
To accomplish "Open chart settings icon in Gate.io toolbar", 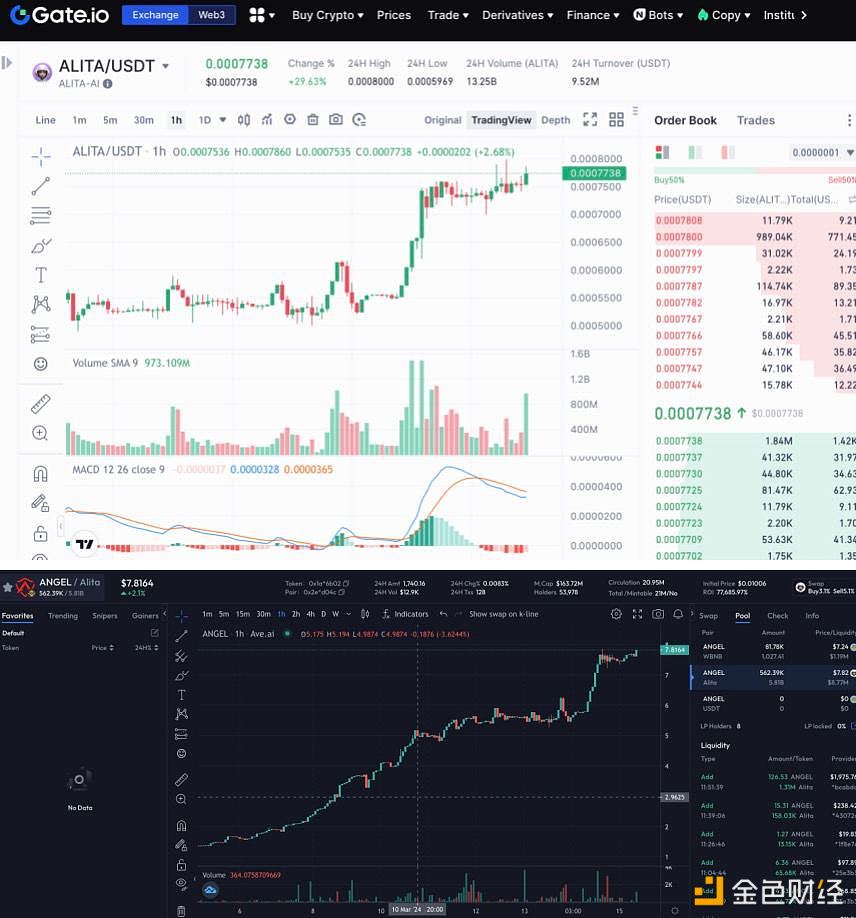I will tap(290, 119).
